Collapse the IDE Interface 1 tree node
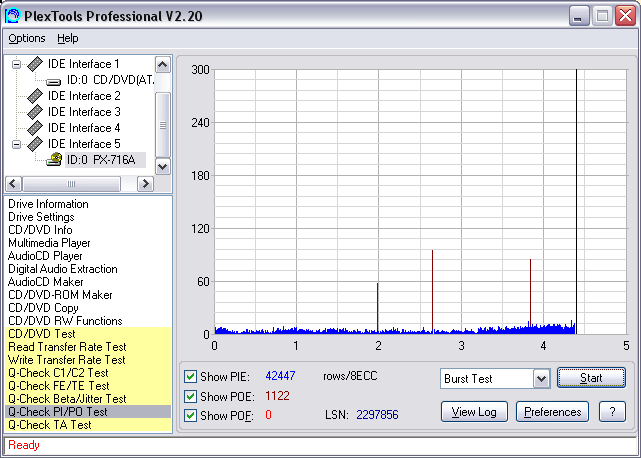Viewport: 641px width, 458px height. click(16, 64)
